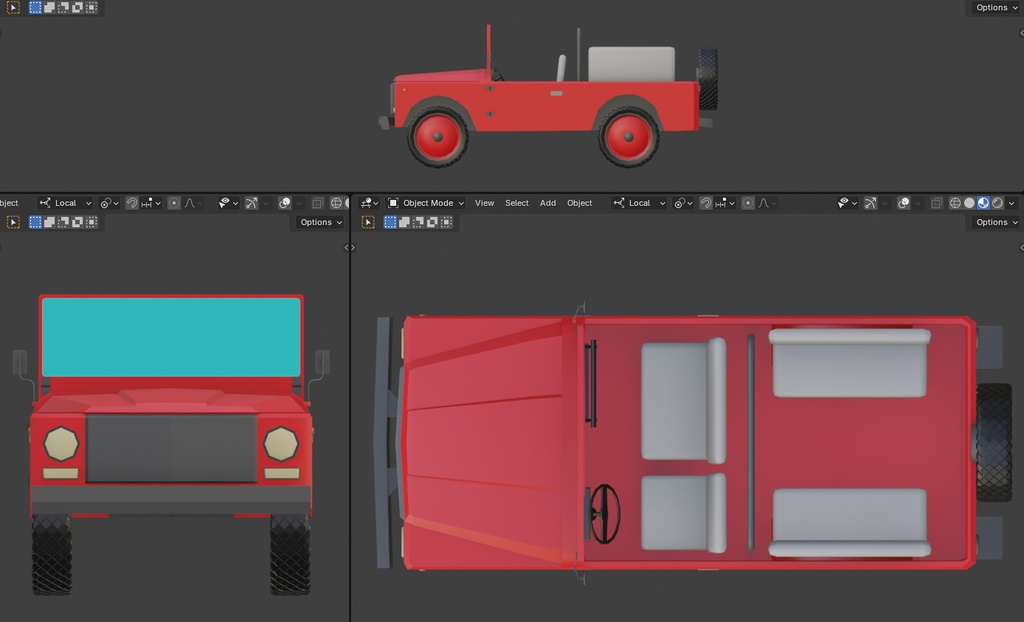The image size is (1024, 622).
Task: Open the editor type menu in the top-view viewport
Action: (x=369, y=203)
